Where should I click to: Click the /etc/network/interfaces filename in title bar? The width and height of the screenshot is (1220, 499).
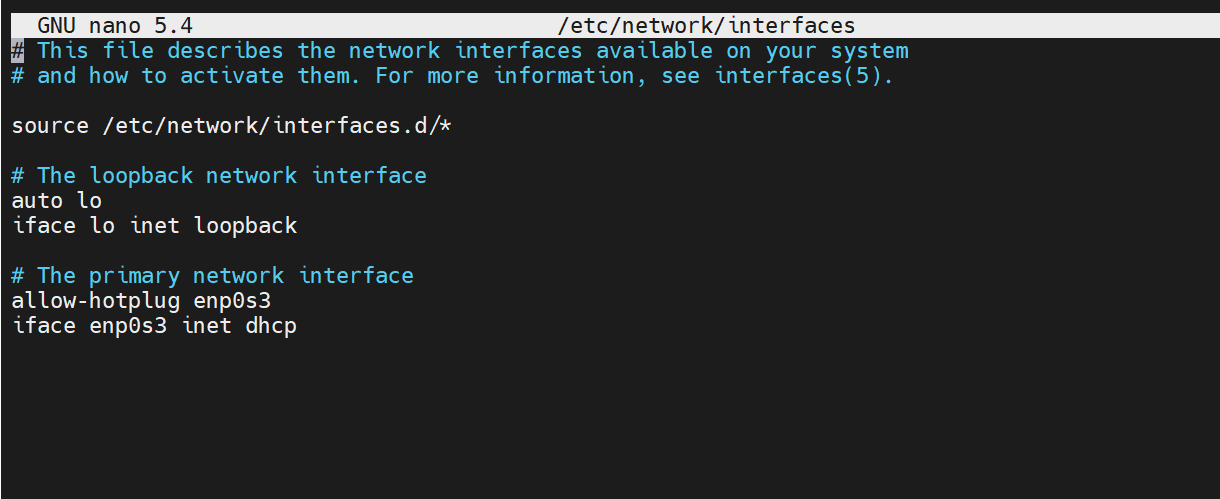pyautogui.click(x=706, y=26)
